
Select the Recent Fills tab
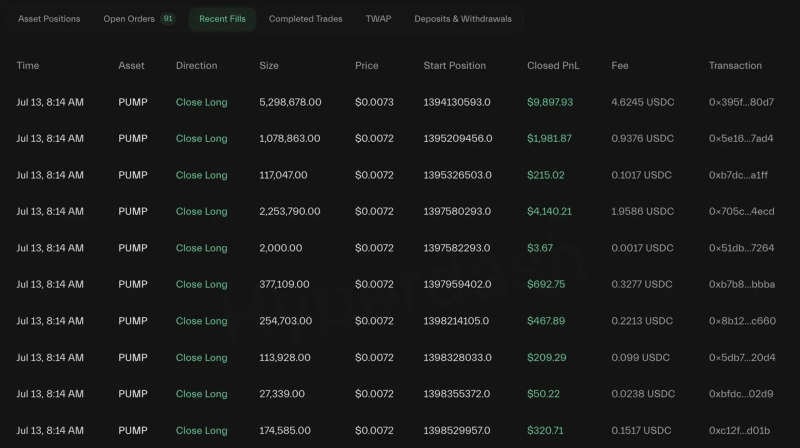coord(222,19)
